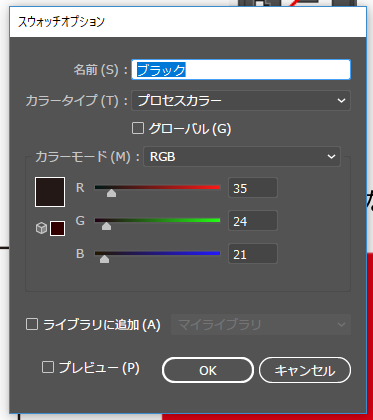This screenshot has height=420, width=373.
Task: Click the B value field showing 21
Action: point(253,254)
